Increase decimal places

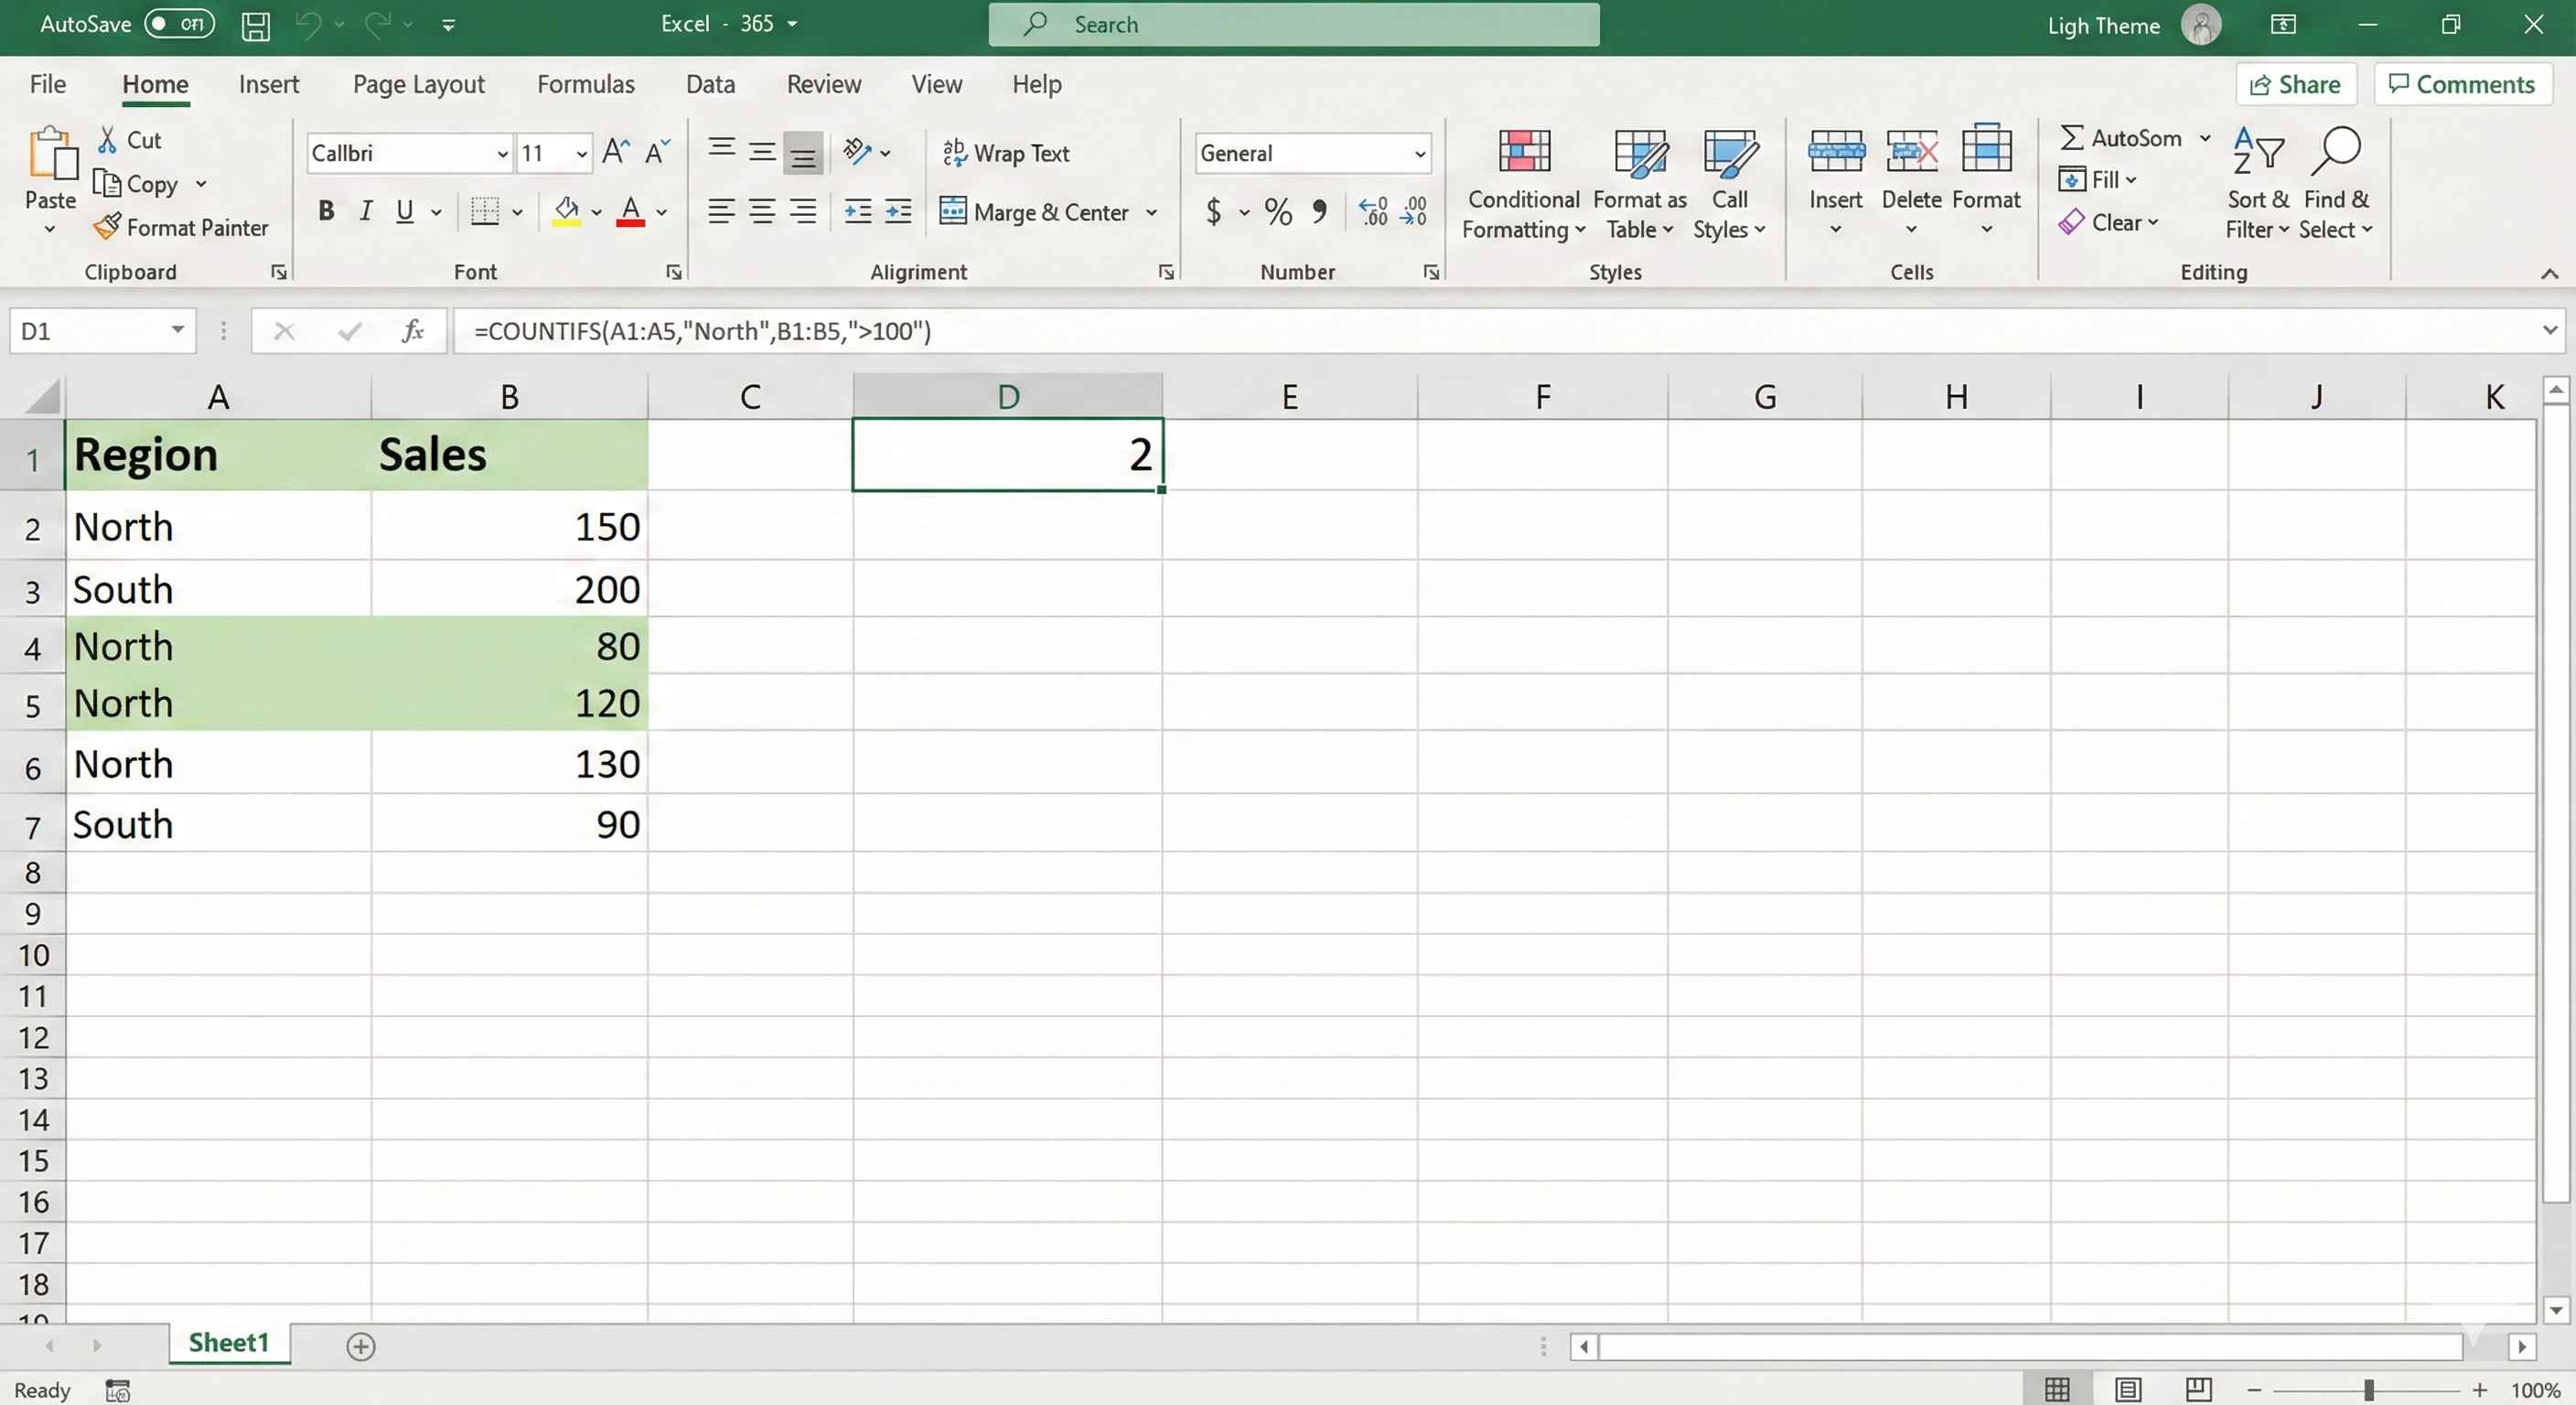[1371, 211]
